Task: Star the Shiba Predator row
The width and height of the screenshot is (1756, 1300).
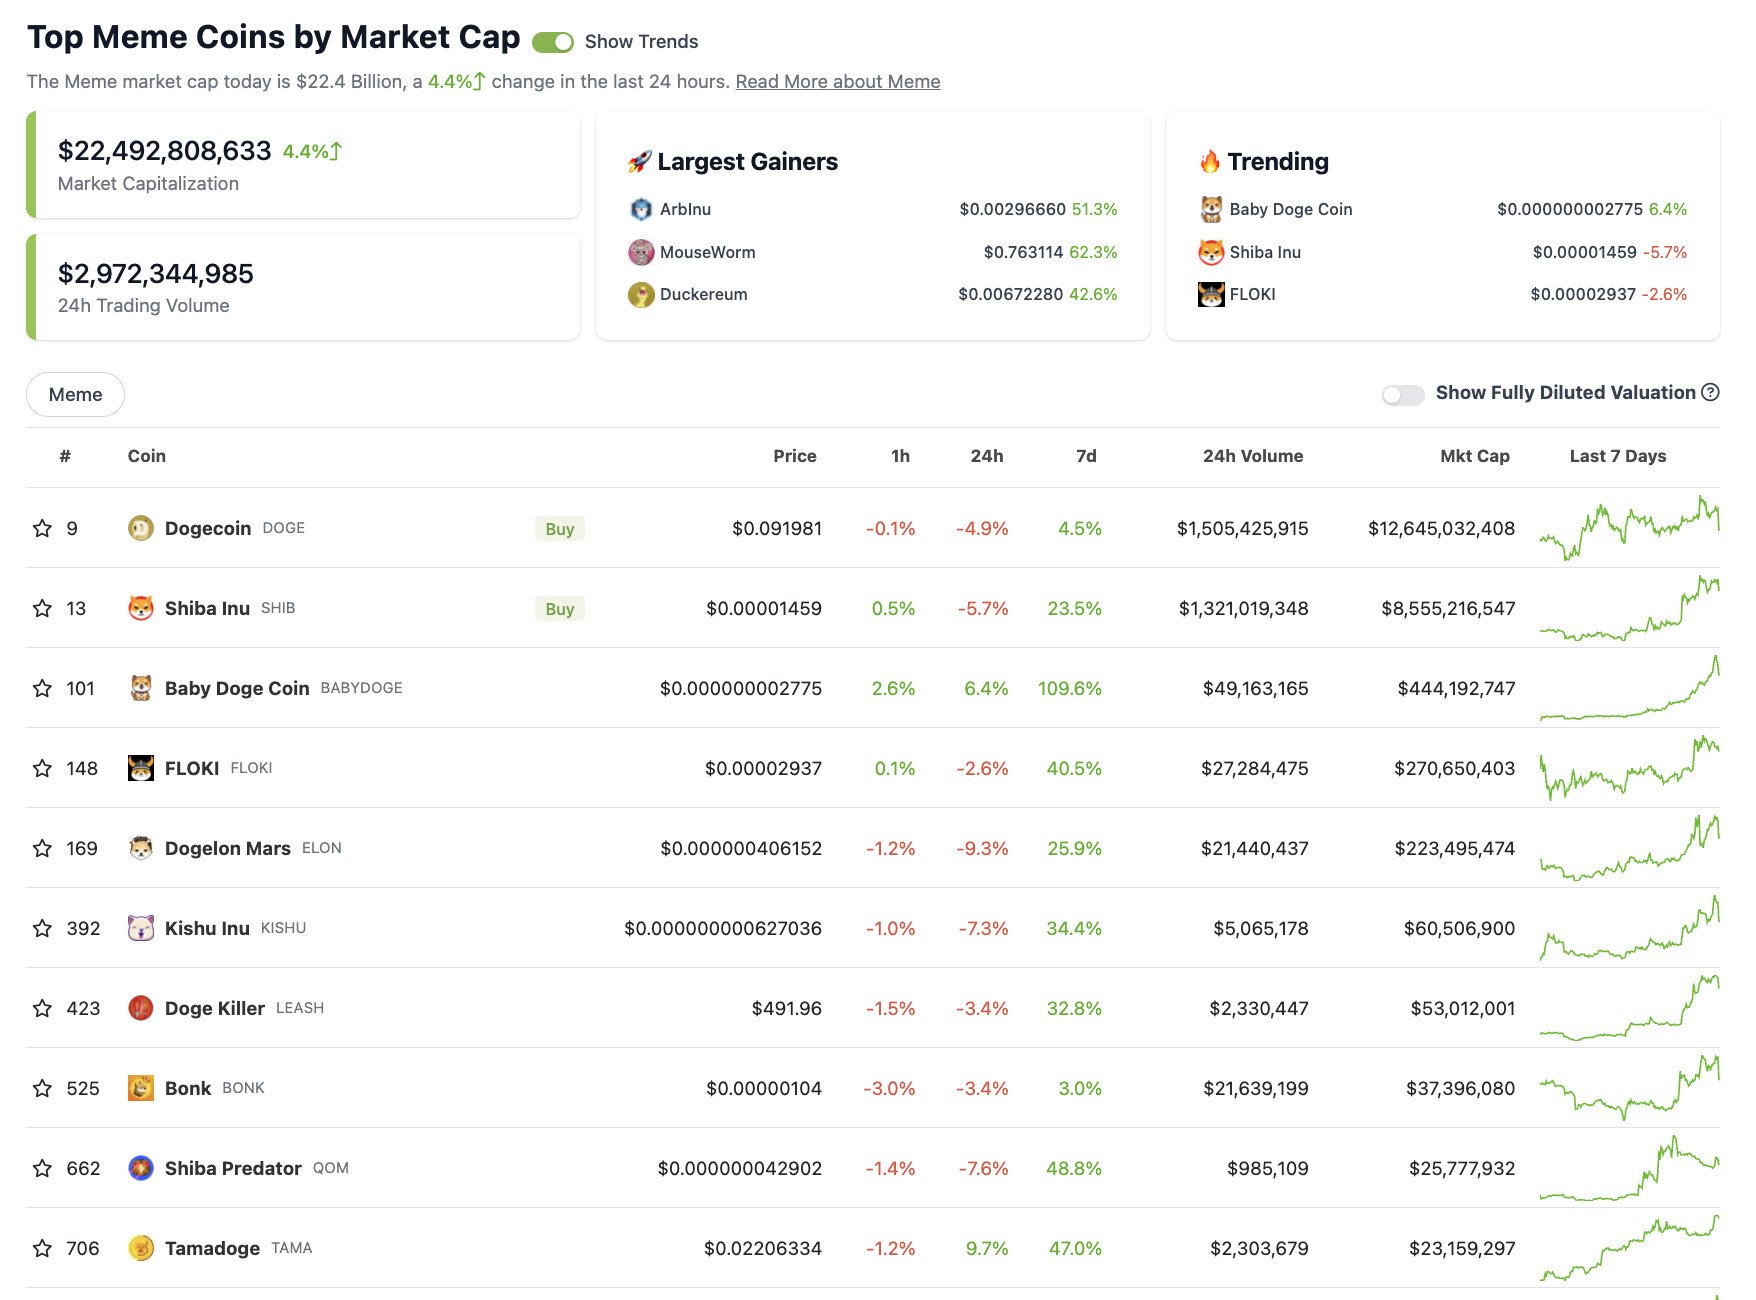Action: tap(42, 1168)
